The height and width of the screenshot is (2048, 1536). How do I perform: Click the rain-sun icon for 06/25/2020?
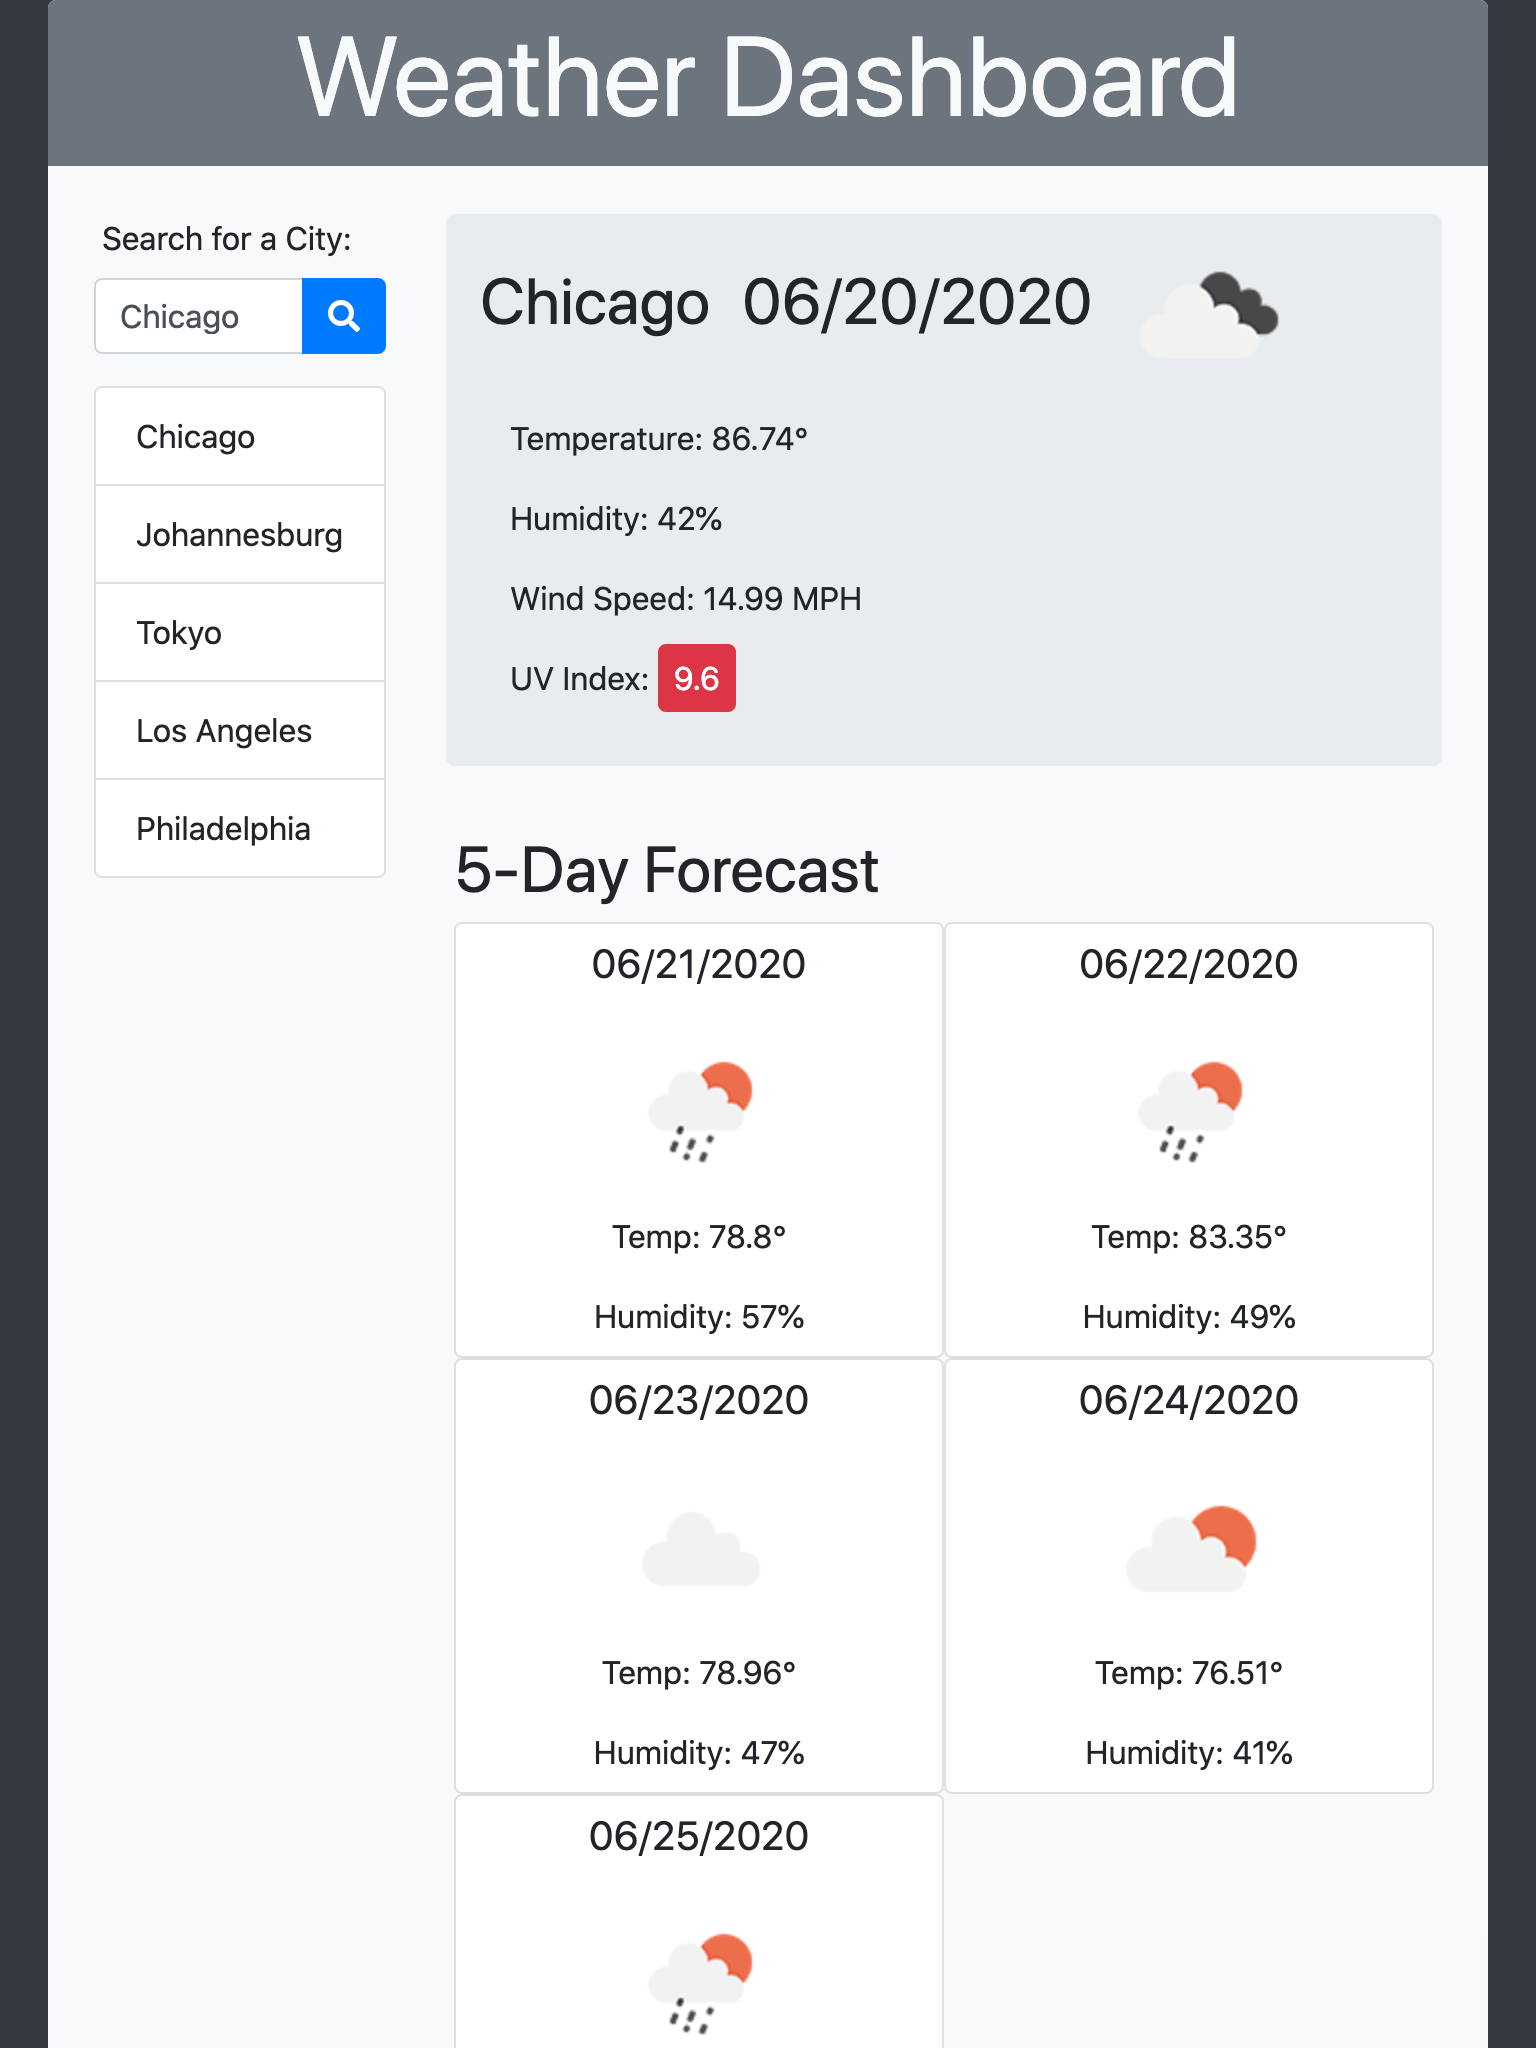[x=699, y=1983]
